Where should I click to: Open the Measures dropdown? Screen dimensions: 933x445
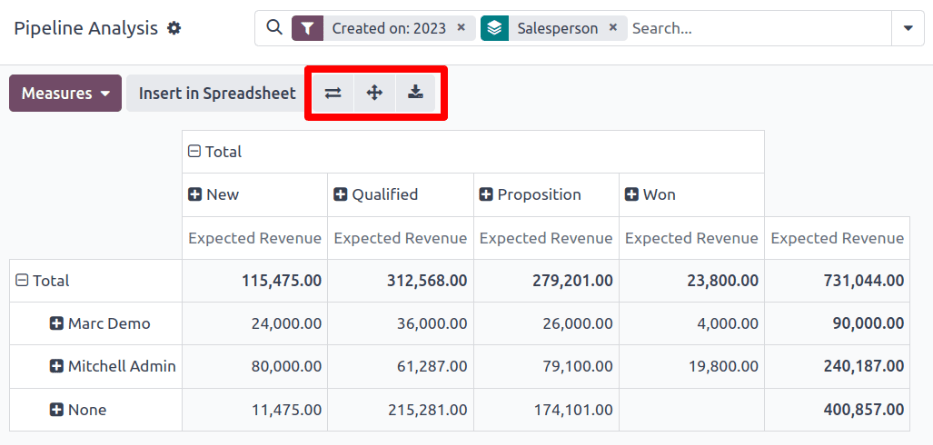(65, 93)
